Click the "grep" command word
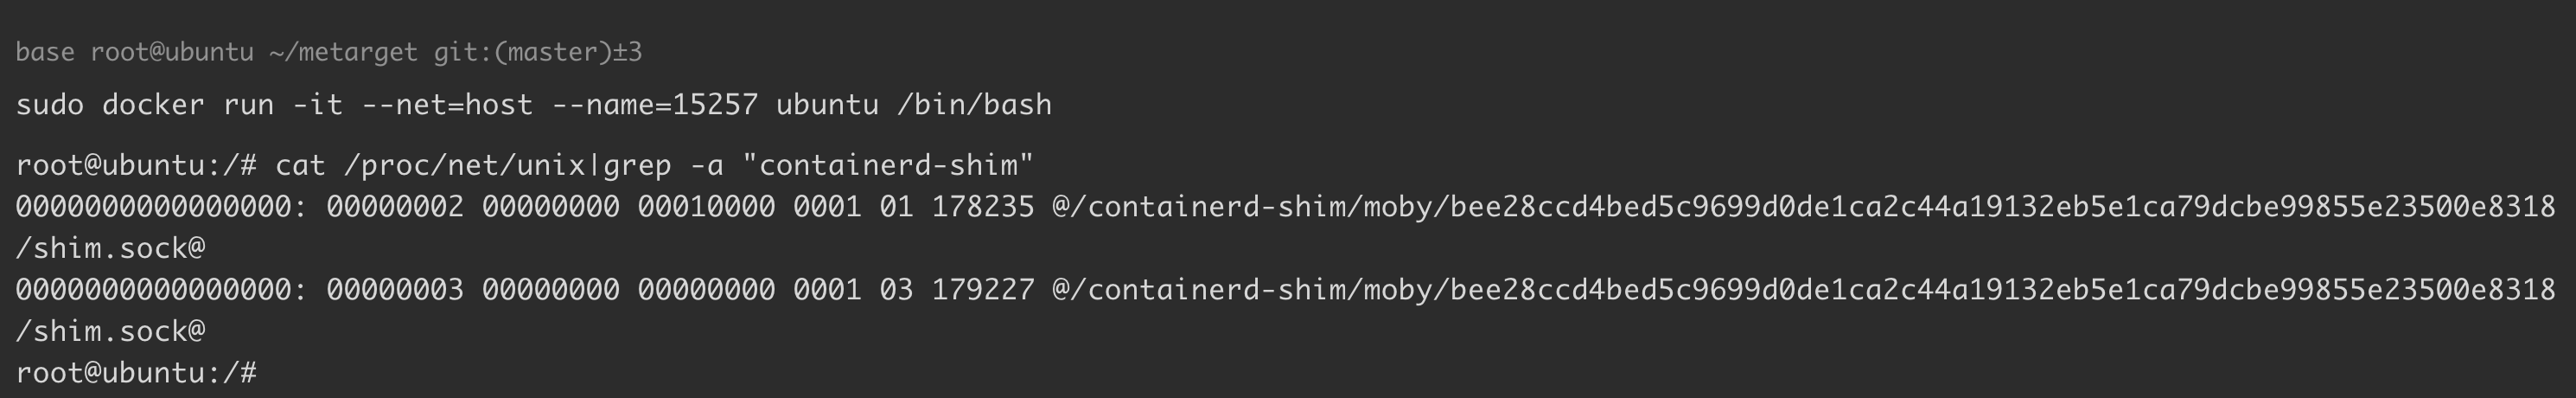Screen dimensions: 2576x398 pos(637,165)
